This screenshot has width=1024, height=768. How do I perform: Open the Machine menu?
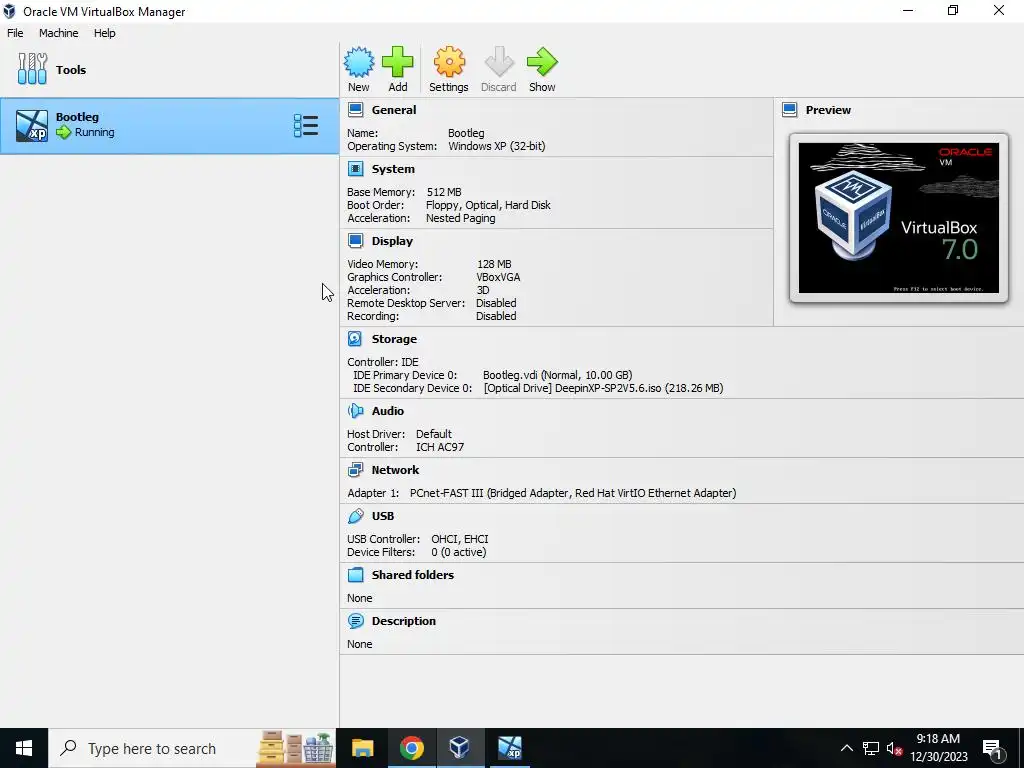tap(59, 33)
